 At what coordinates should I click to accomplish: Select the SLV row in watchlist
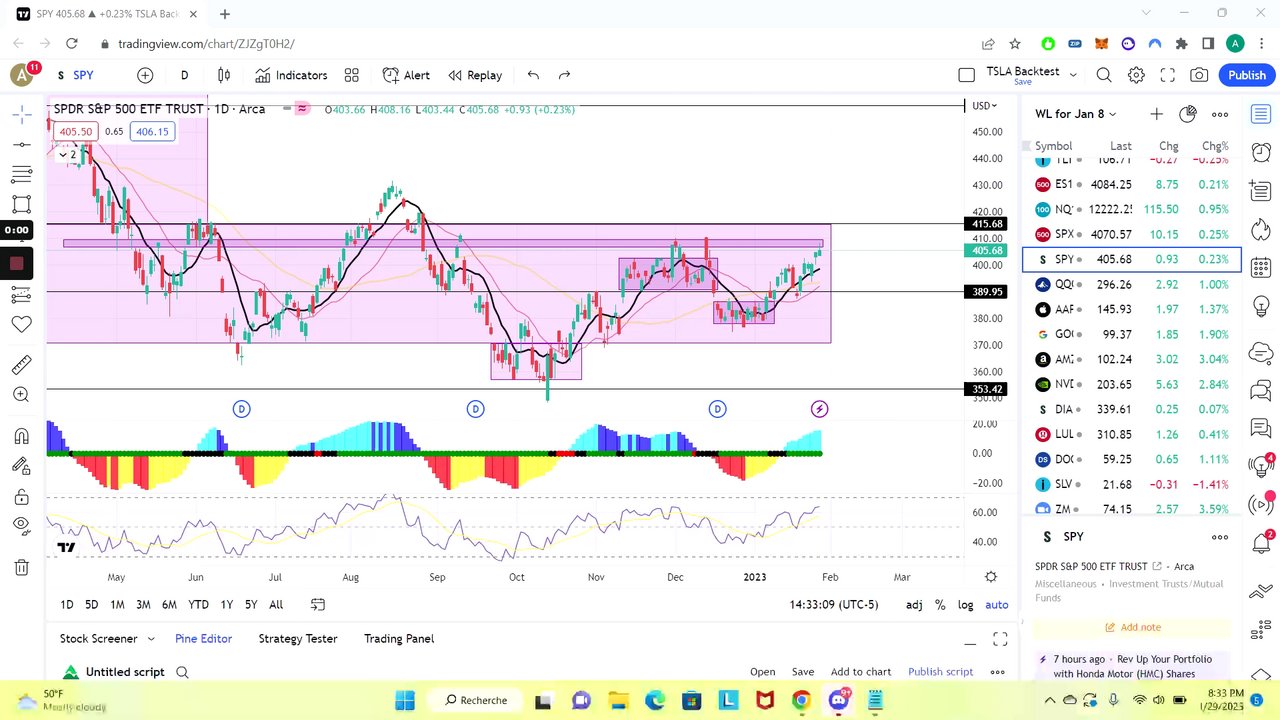click(x=1132, y=484)
